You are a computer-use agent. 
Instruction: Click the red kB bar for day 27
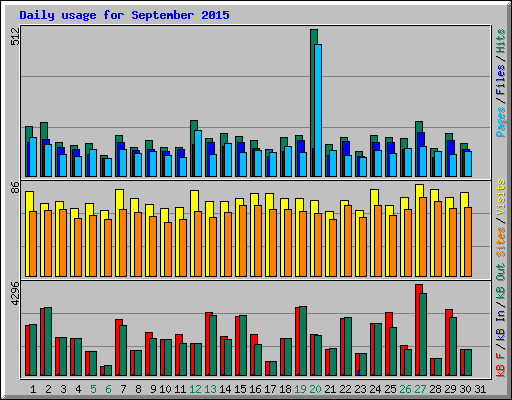(418, 330)
